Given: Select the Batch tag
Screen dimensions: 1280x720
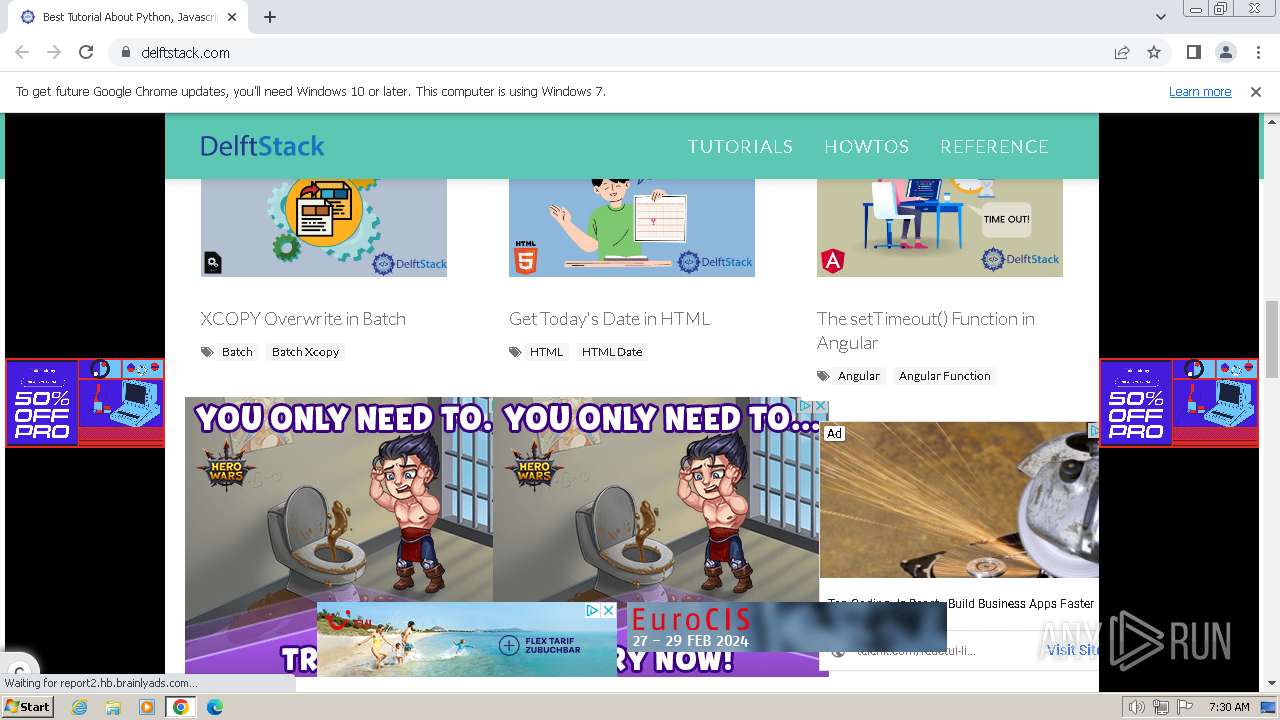Looking at the screenshot, I should pyautogui.click(x=237, y=352).
